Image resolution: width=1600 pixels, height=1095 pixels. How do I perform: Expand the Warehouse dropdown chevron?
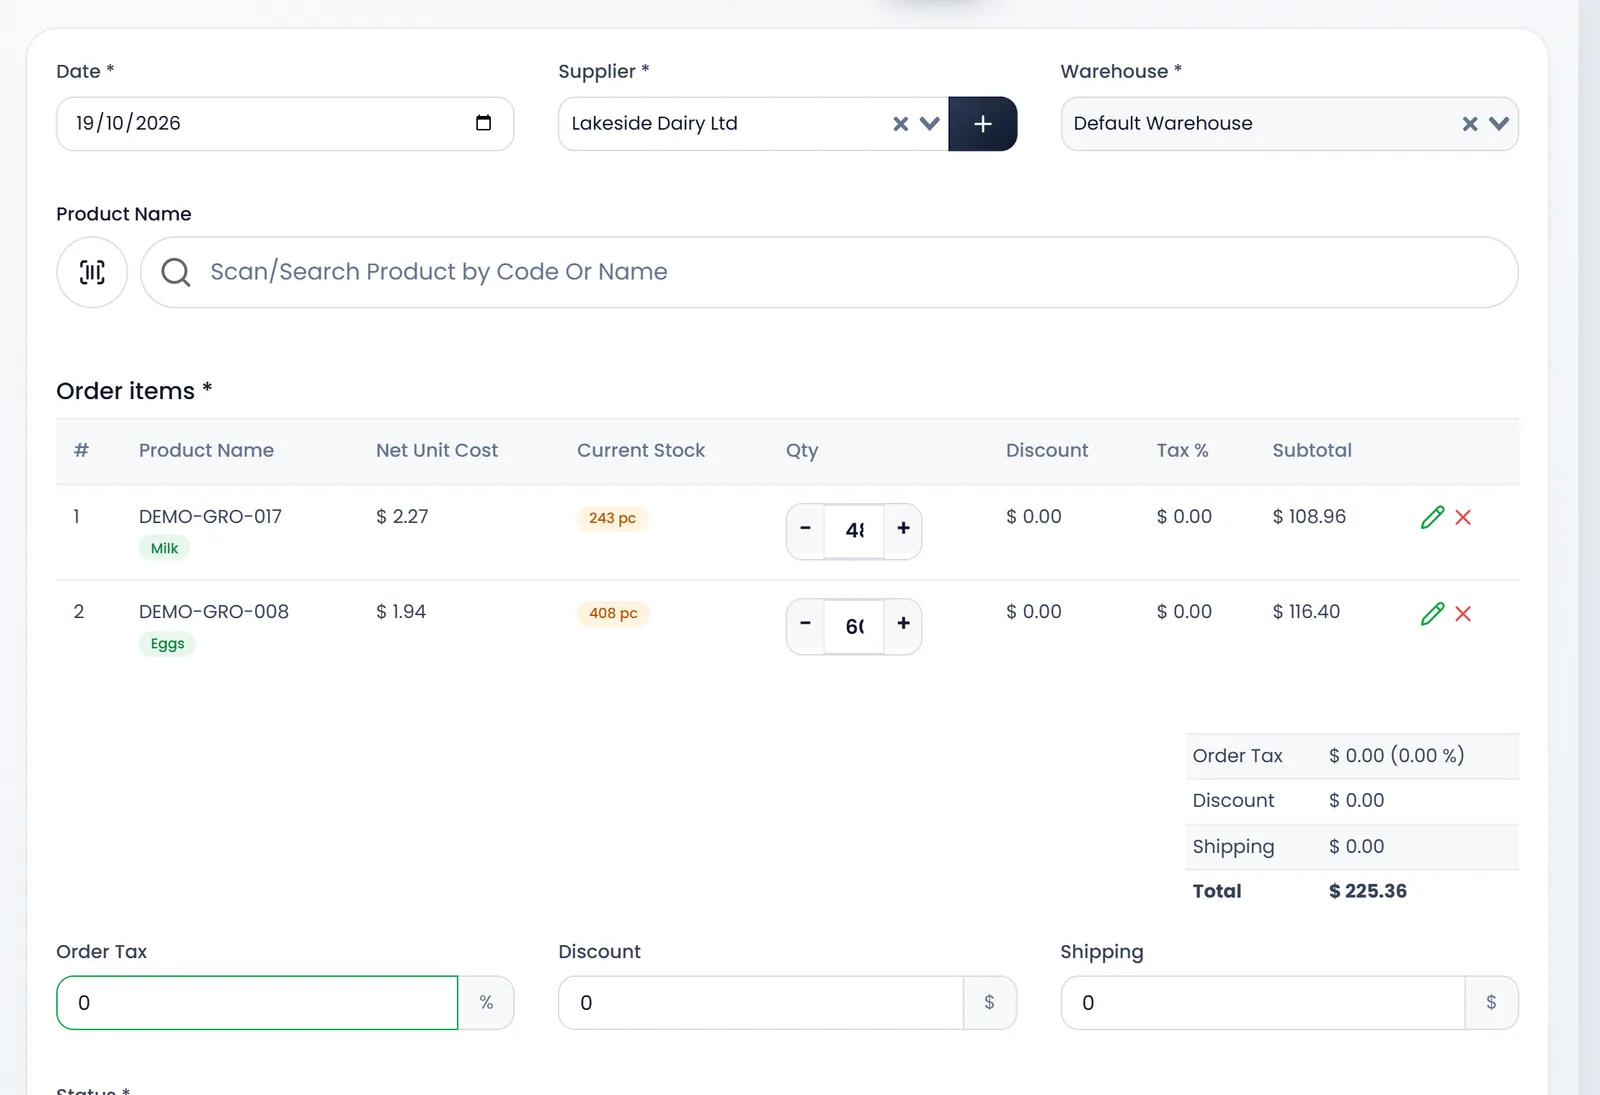[x=1498, y=124]
